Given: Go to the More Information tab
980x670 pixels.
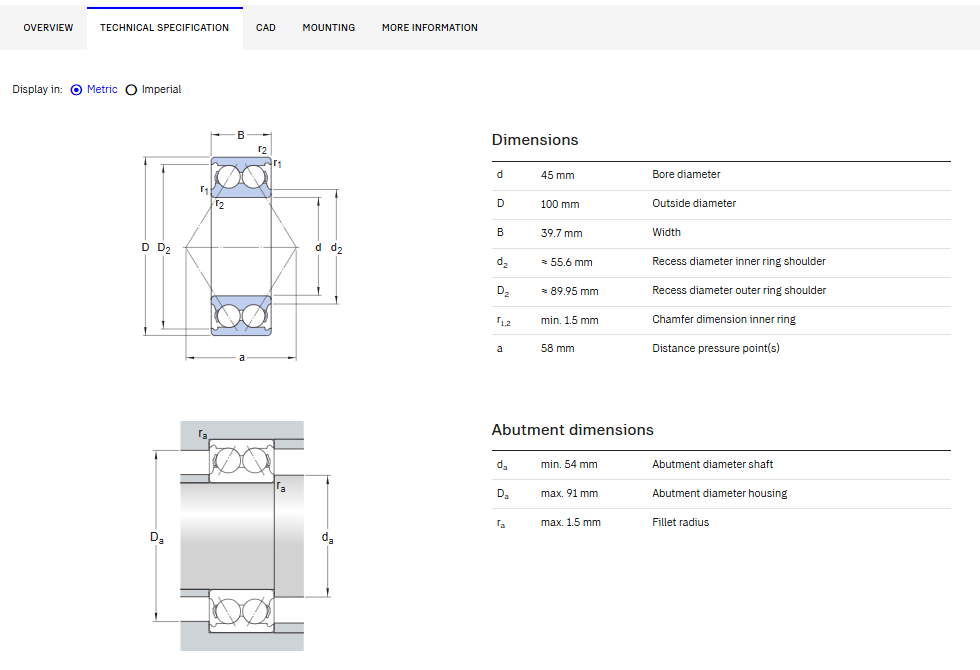Looking at the screenshot, I should (430, 28).
